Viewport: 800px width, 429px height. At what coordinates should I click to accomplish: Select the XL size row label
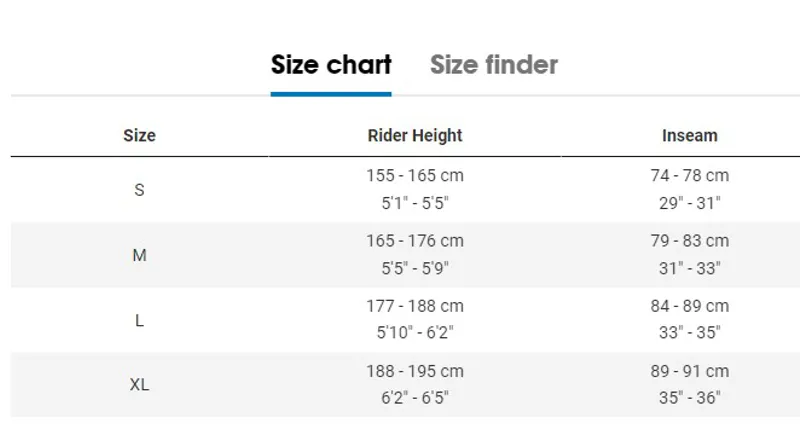point(139,385)
